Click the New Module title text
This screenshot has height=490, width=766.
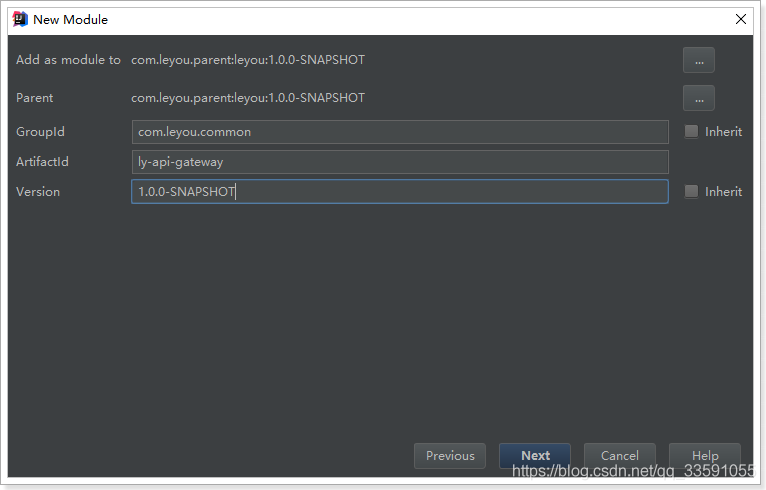(x=70, y=20)
